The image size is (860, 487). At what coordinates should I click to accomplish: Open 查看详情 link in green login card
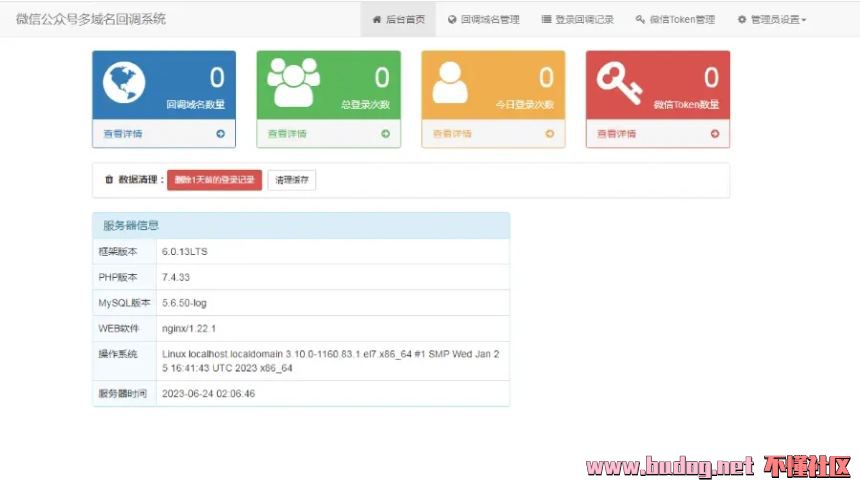[287, 133]
